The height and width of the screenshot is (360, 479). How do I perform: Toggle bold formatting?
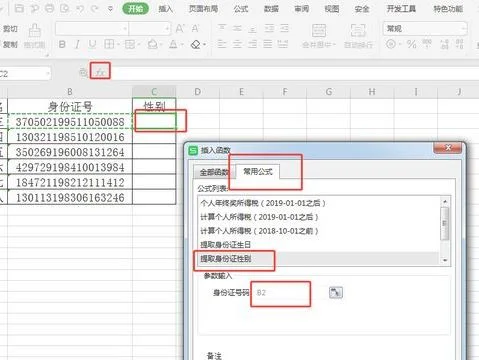(62, 44)
